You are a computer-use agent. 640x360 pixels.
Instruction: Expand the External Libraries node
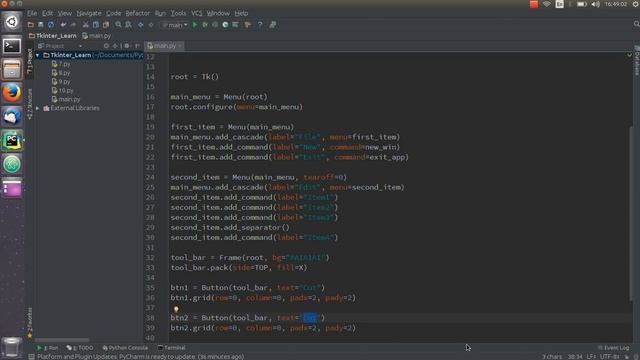(x=38, y=108)
